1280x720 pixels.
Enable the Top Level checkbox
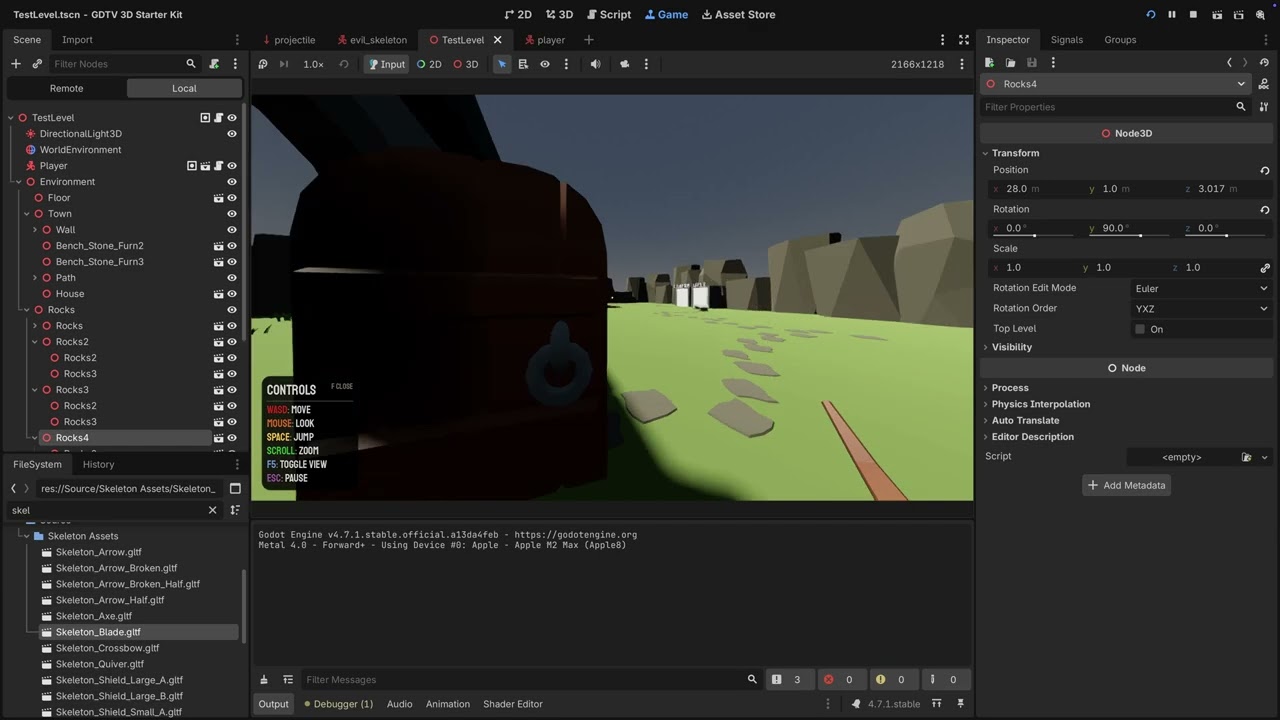tap(1140, 329)
